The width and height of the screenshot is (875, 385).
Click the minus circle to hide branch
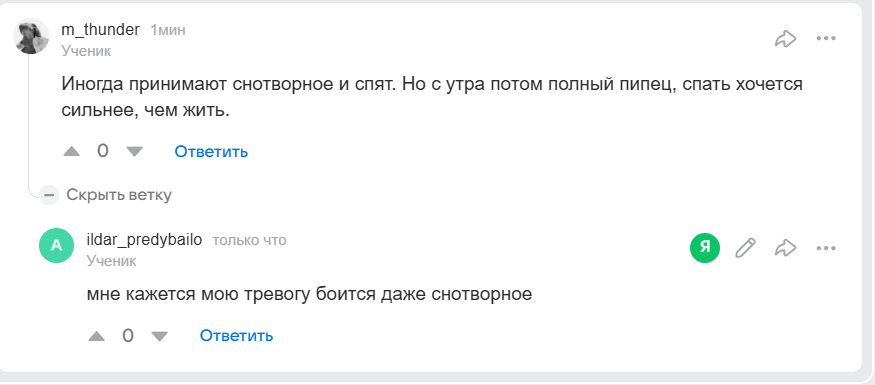pos(49,195)
